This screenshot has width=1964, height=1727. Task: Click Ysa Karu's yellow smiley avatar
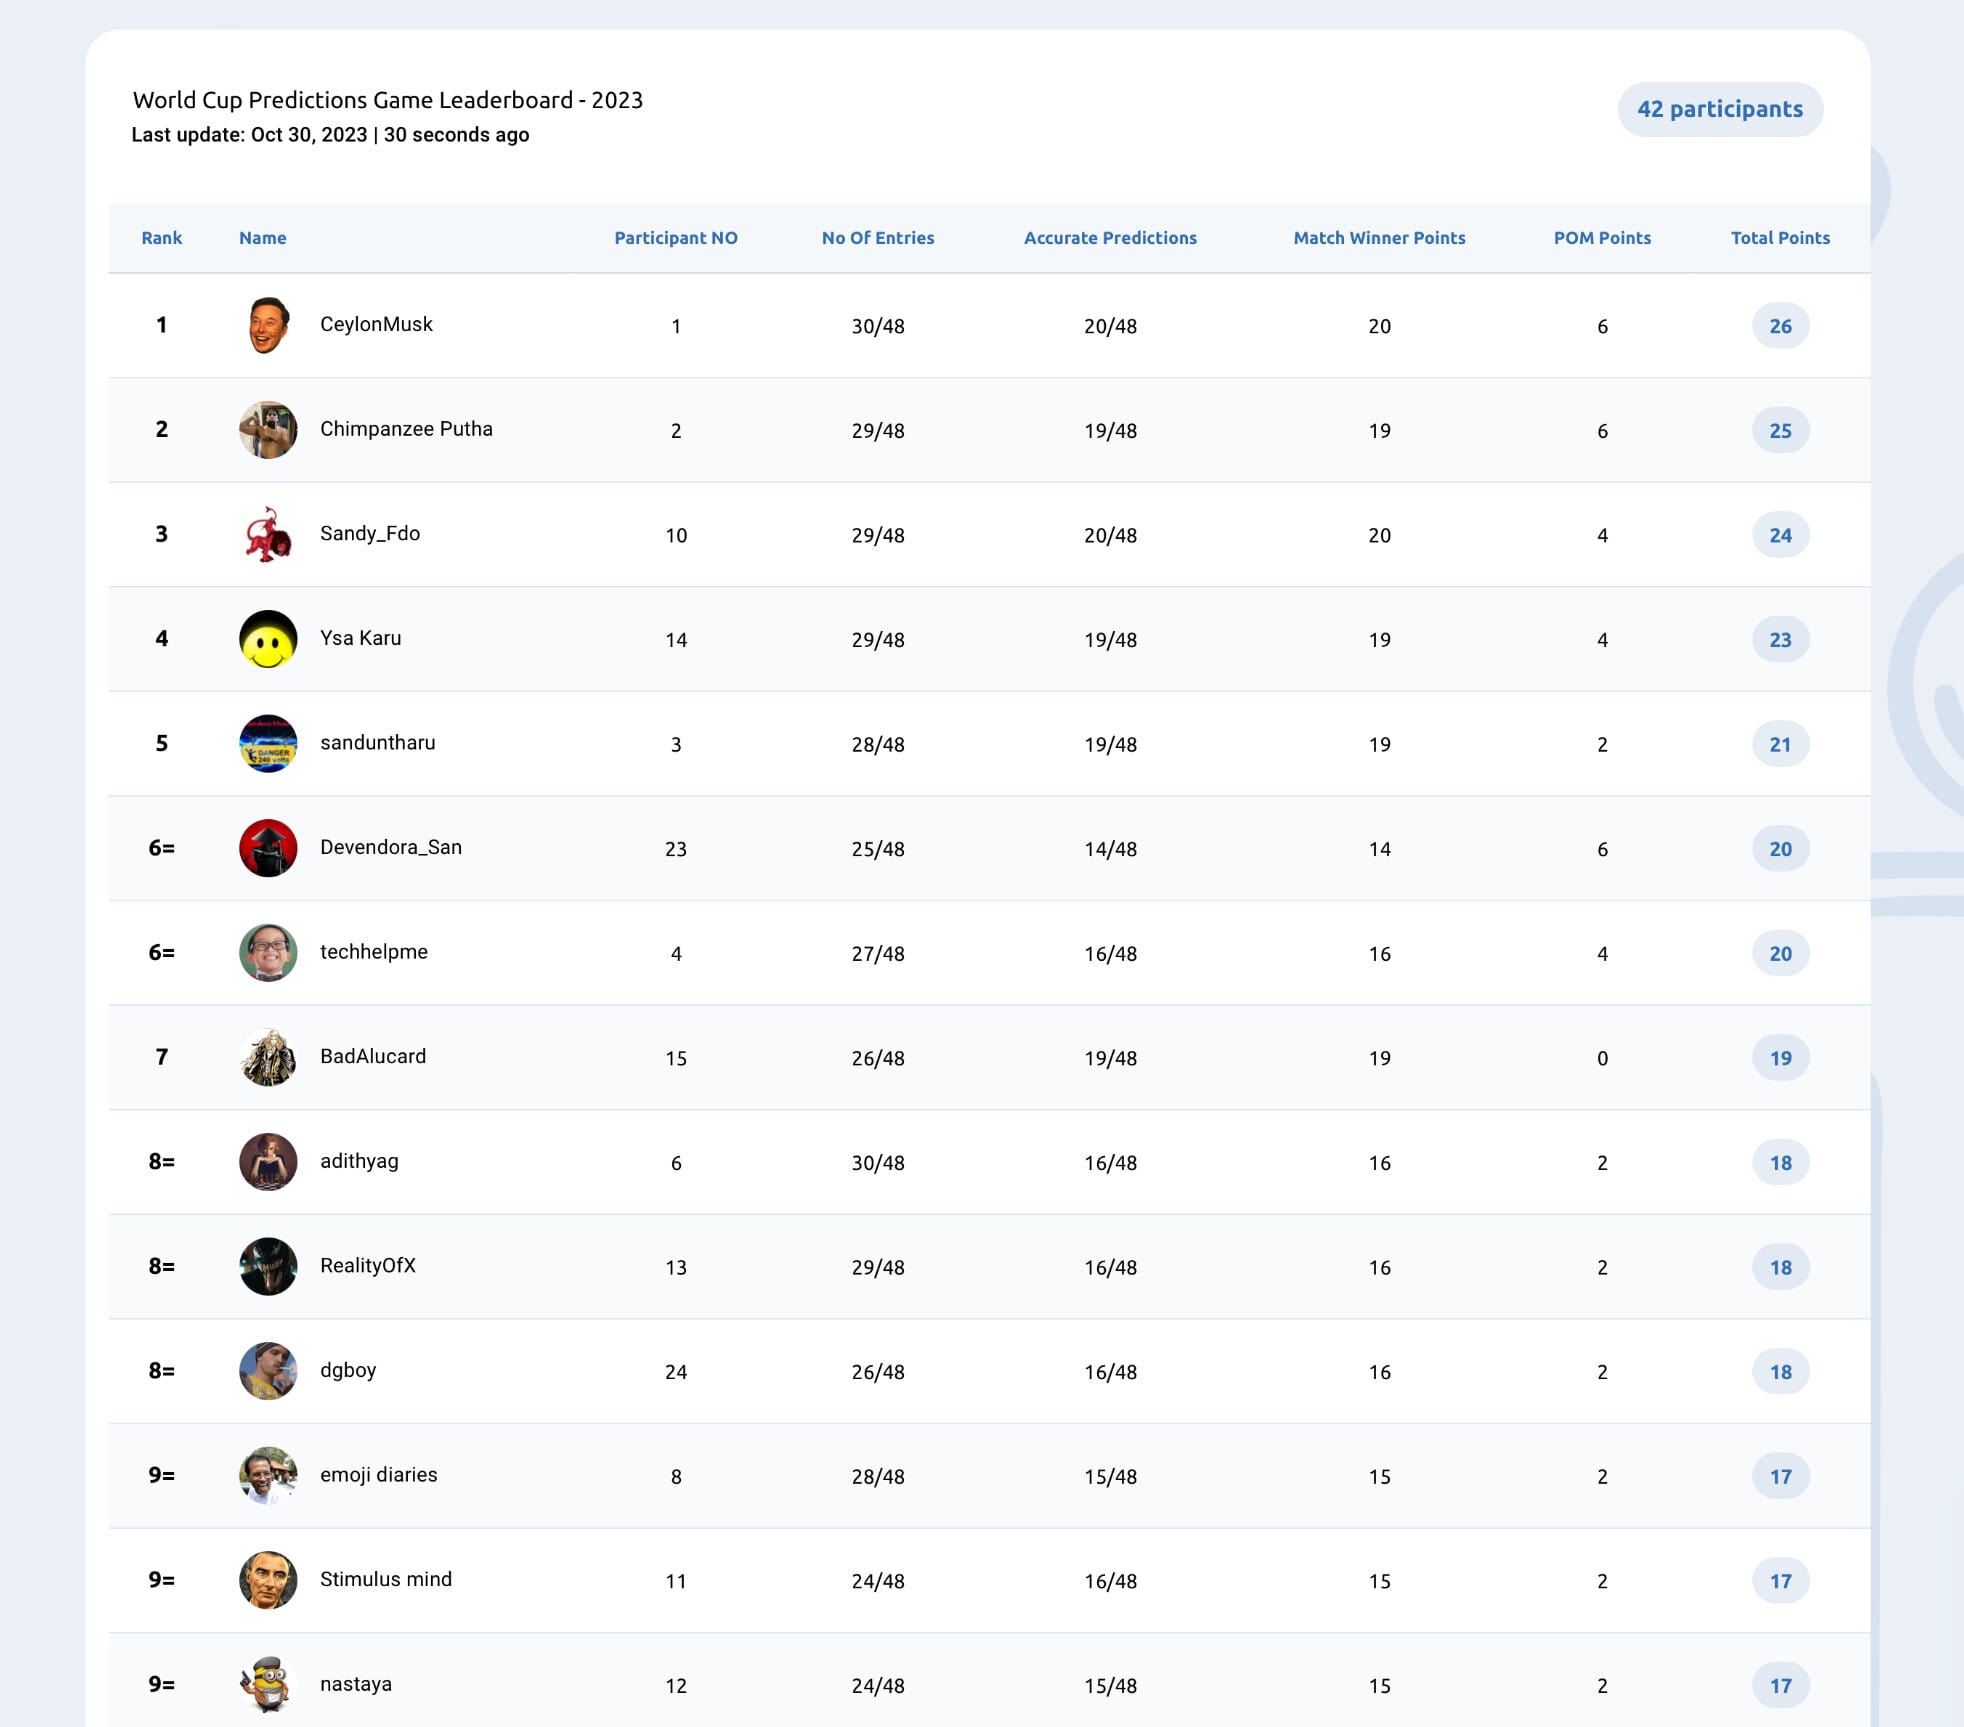click(x=268, y=639)
